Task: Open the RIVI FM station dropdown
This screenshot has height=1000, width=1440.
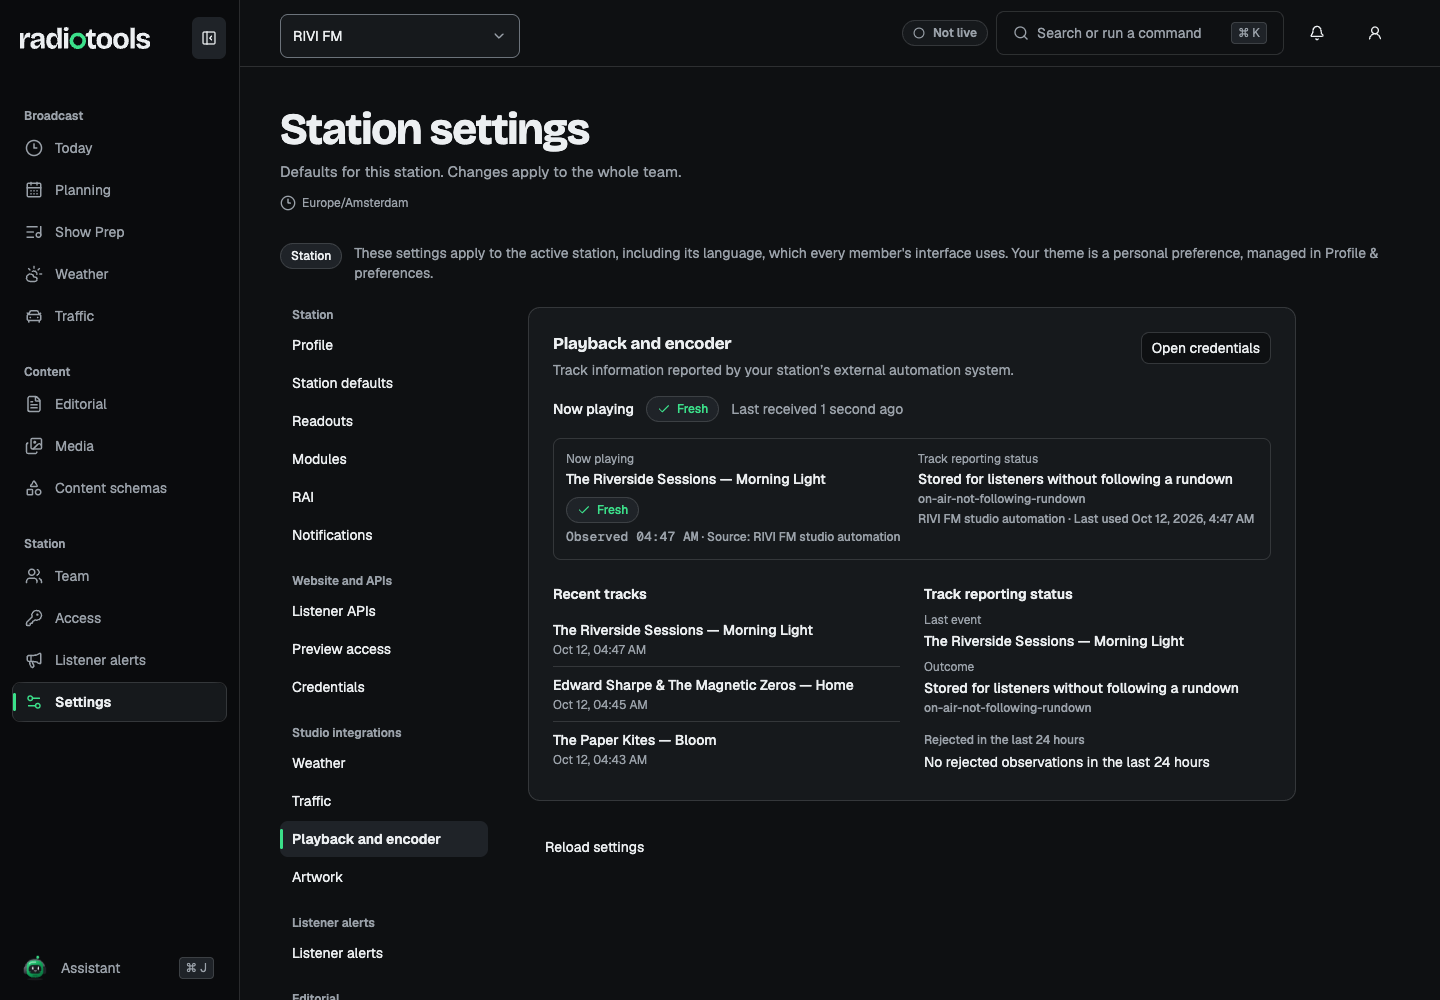Action: pyautogui.click(x=400, y=36)
